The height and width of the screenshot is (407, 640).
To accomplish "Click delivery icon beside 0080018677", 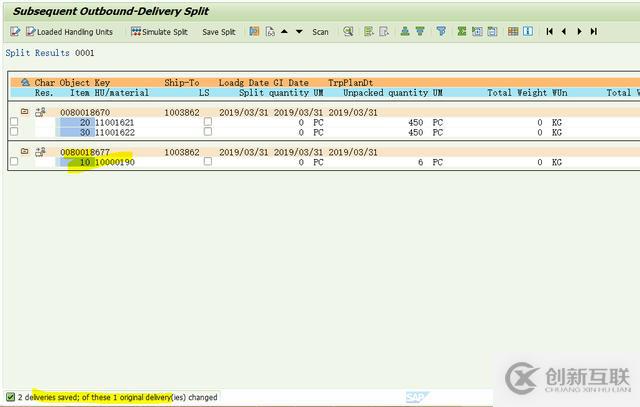I will tap(40, 152).
